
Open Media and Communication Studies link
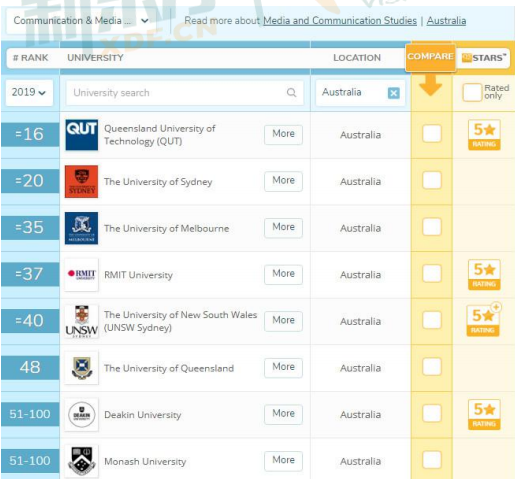pos(340,21)
